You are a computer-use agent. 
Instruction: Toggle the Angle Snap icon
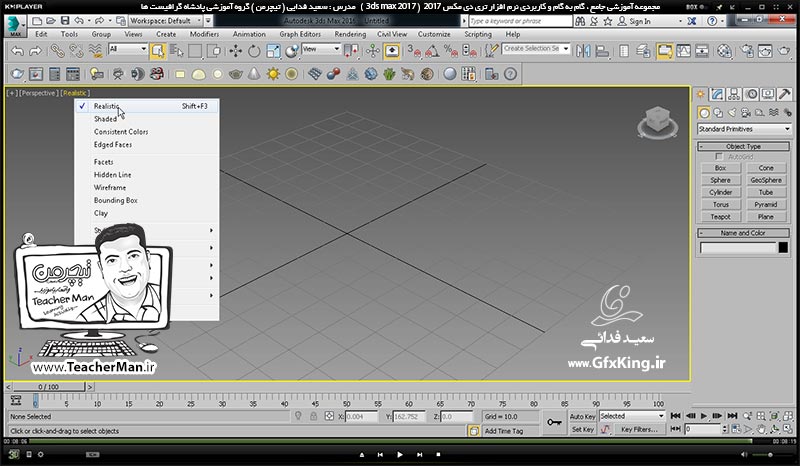tap(433, 51)
